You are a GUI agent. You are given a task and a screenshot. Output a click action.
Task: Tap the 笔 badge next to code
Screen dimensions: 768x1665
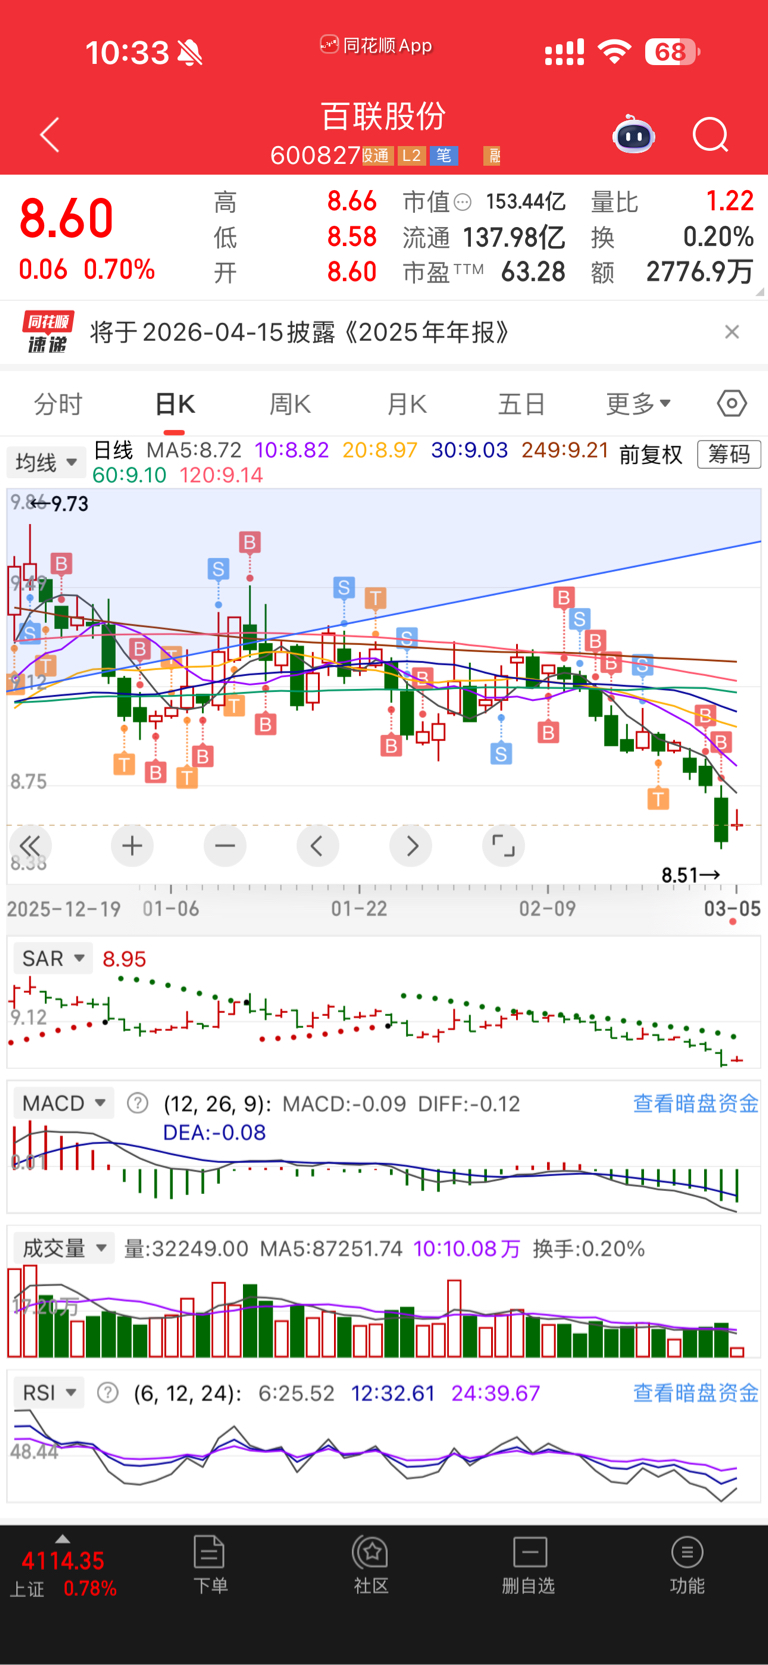click(x=444, y=155)
